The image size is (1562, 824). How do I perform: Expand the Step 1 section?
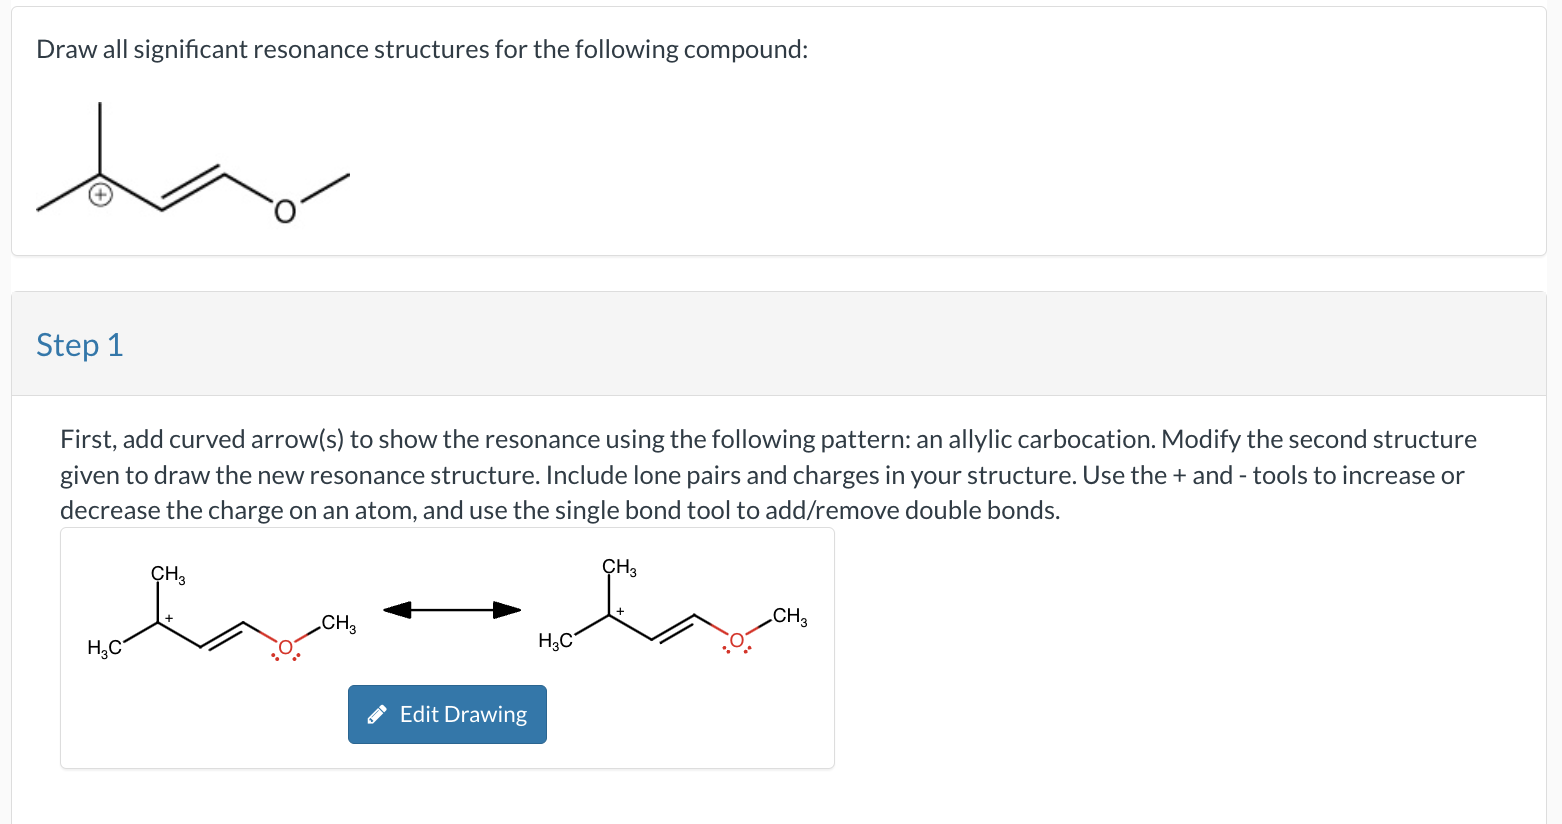point(80,345)
